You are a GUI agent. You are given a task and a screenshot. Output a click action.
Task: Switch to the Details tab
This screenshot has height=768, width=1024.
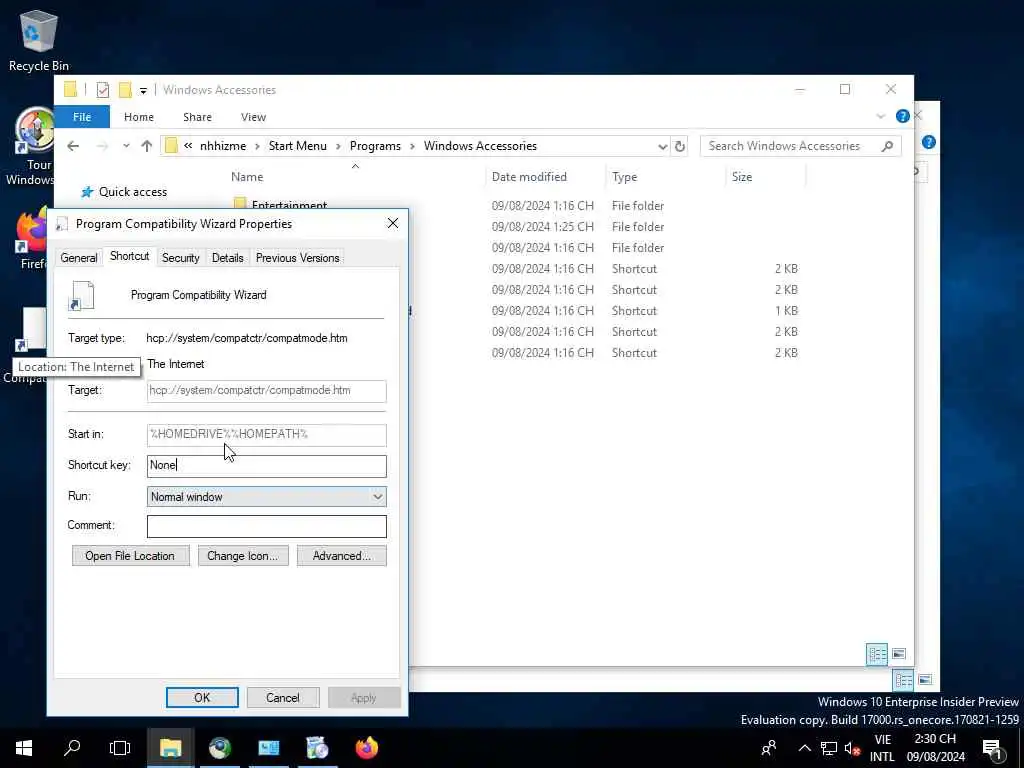point(227,258)
